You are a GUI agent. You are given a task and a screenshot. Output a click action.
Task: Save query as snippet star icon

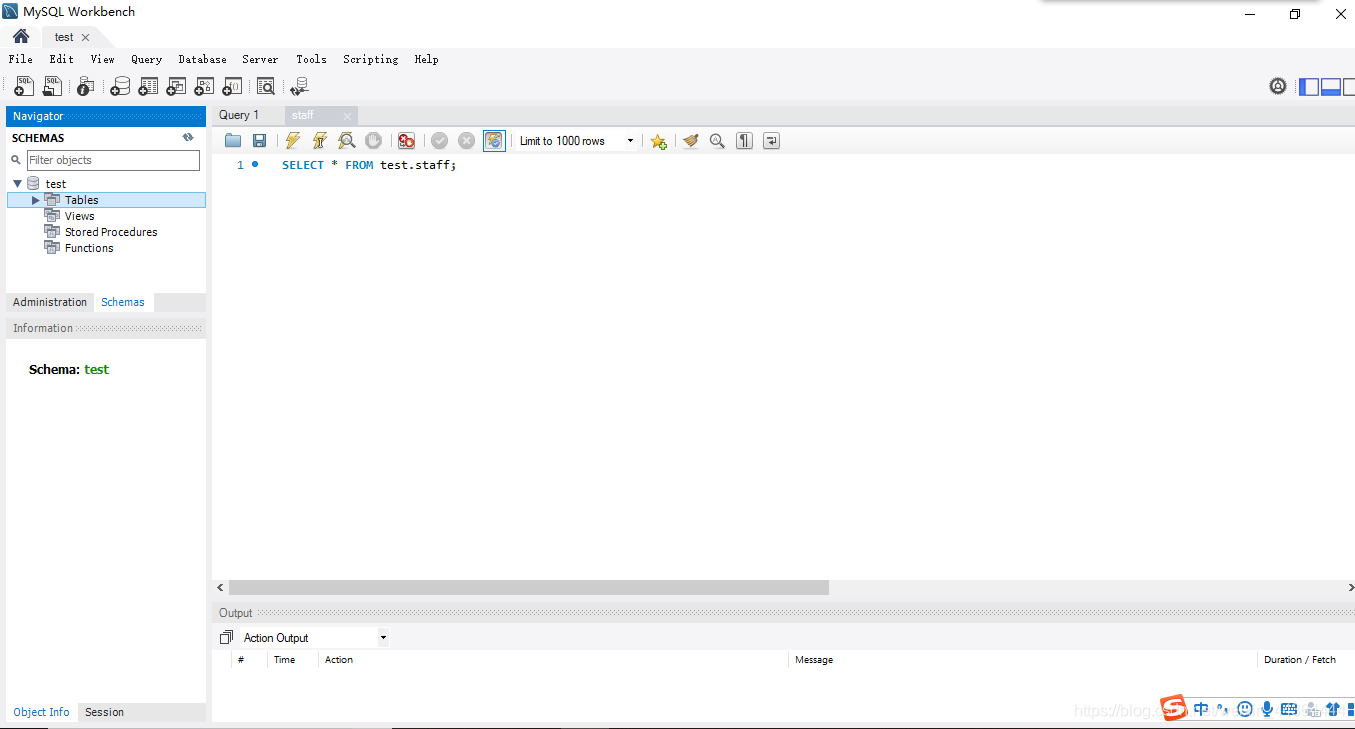[658, 141]
